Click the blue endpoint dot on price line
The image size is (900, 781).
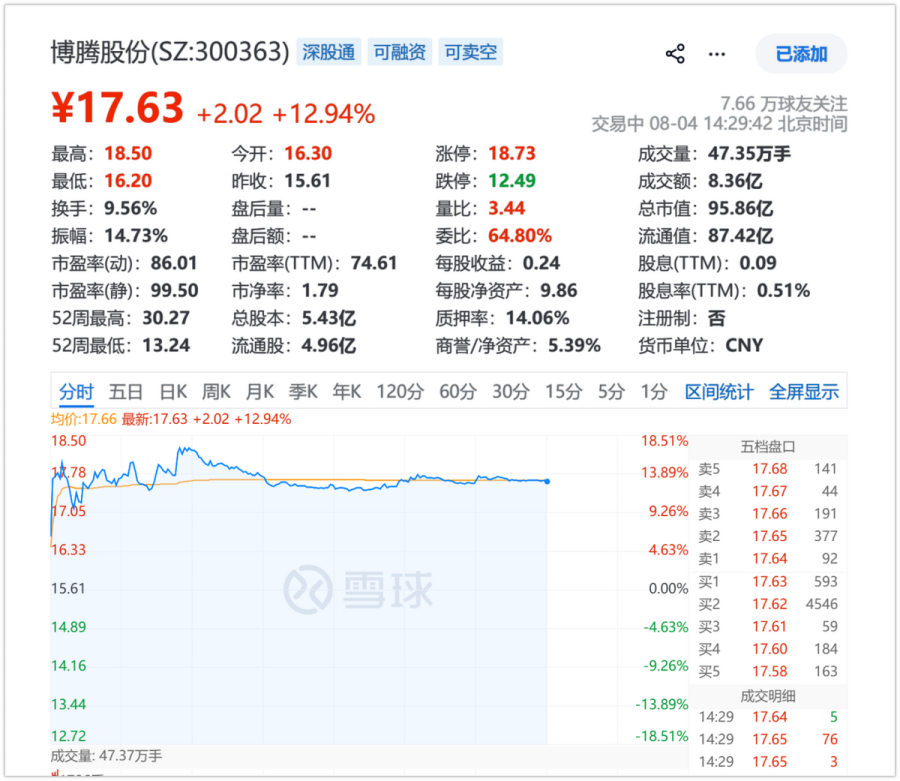pyautogui.click(x=547, y=481)
